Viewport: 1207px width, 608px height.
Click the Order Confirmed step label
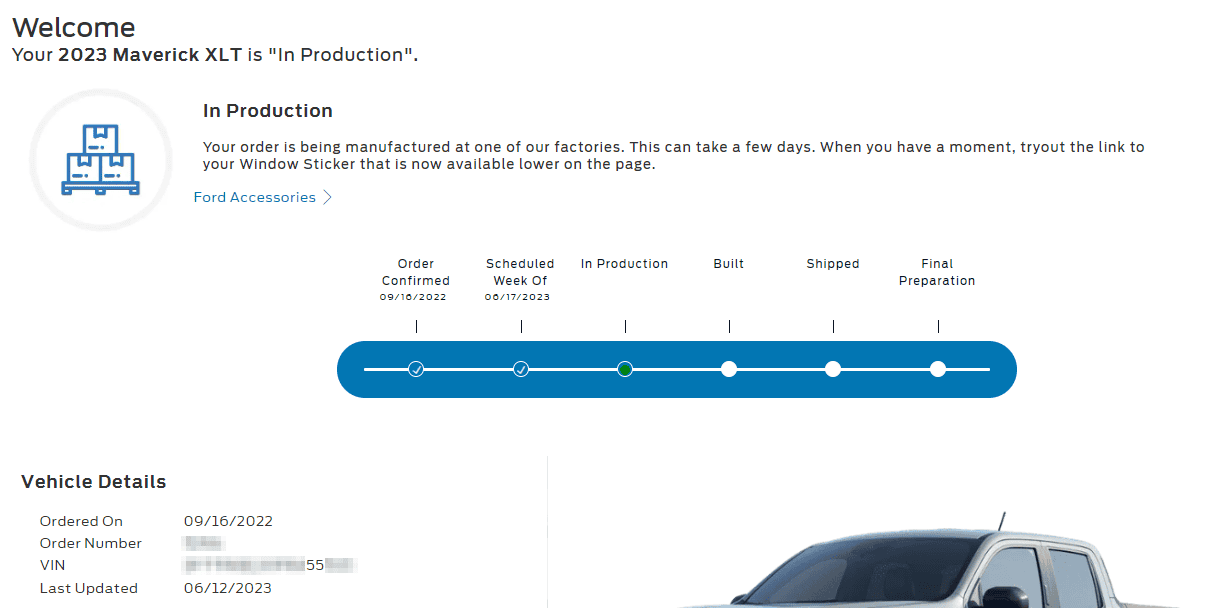[416, 272]
